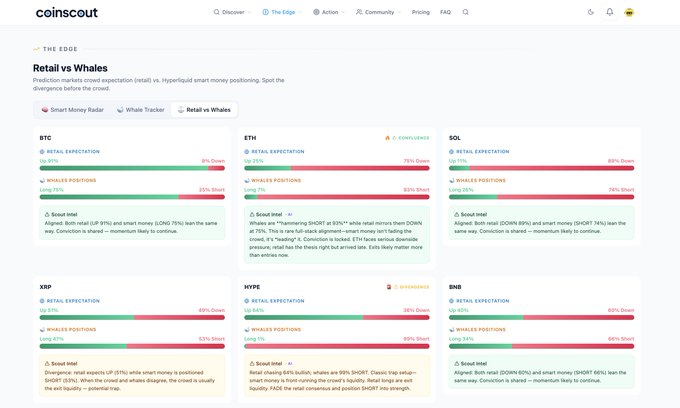This screenshot has height=408, width=680.
Task: Click the '99% Short' label on HYPE
Action: click(416, 339)
